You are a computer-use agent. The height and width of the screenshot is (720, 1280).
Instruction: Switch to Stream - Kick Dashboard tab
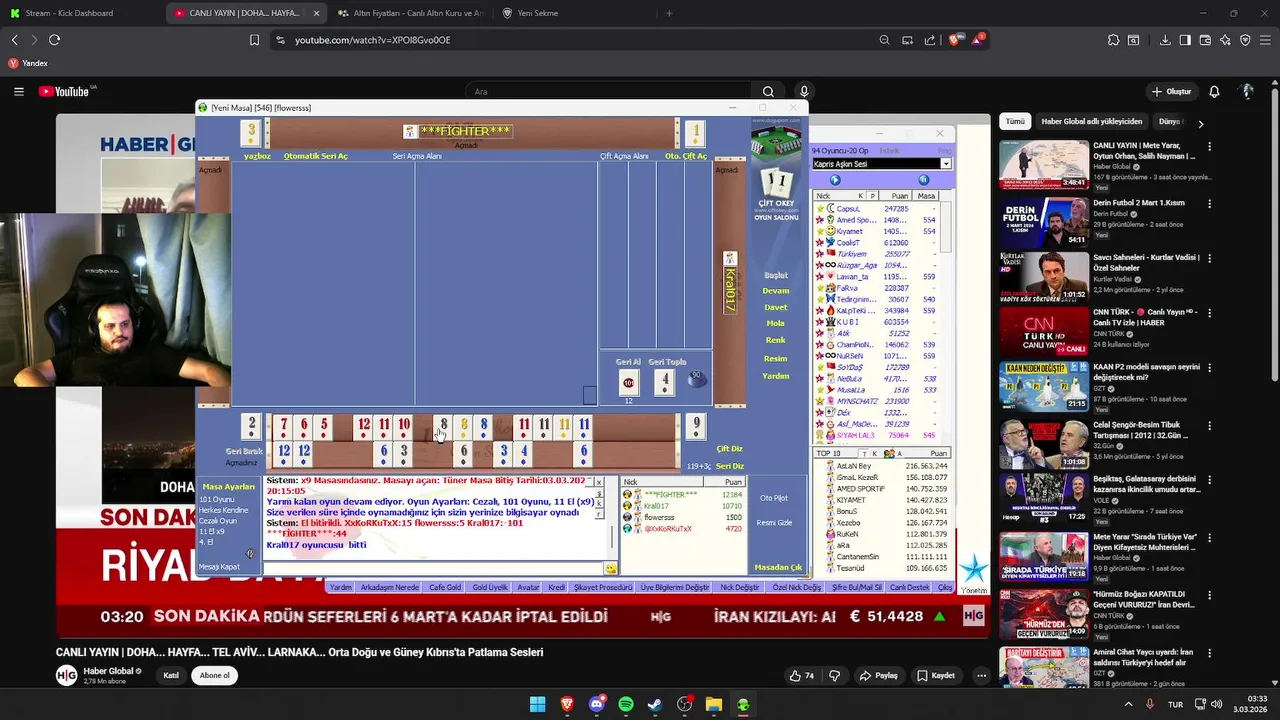coord(80,13)
